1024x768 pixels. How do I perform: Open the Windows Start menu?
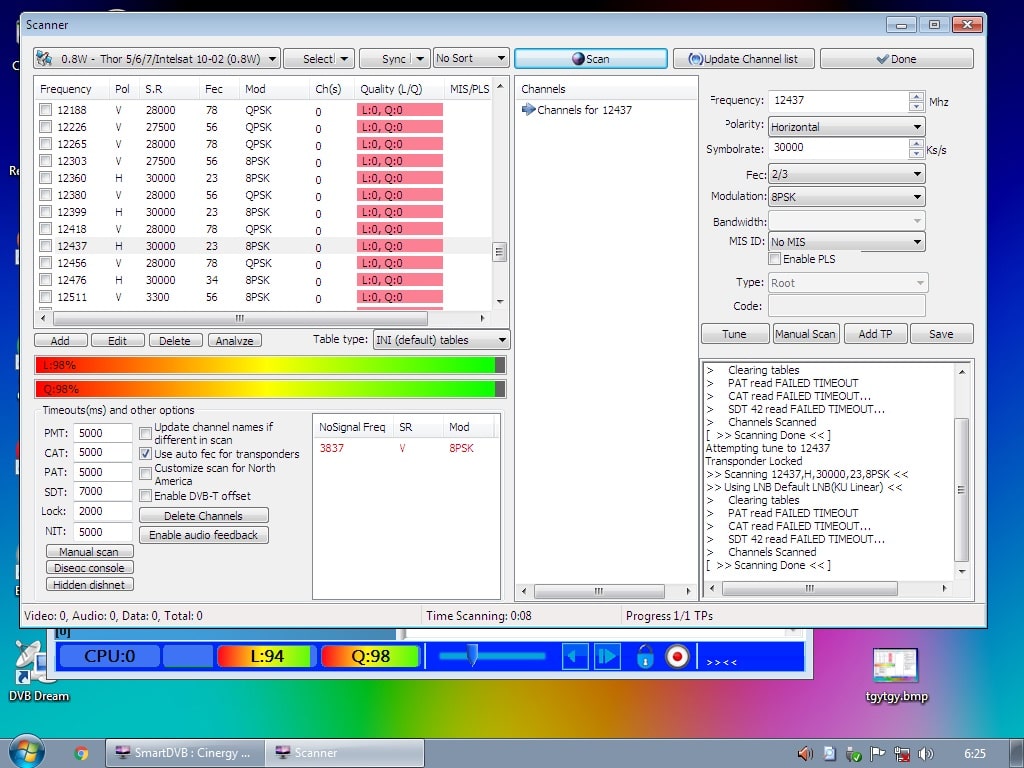point(26,752)
